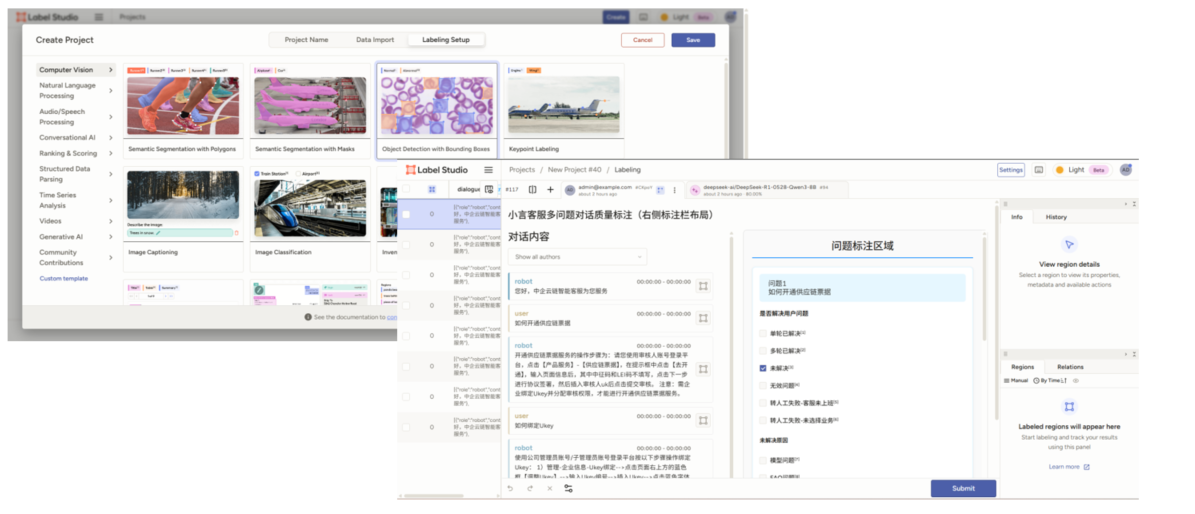
Task: Save the new project
Action: tap(693, 40)
